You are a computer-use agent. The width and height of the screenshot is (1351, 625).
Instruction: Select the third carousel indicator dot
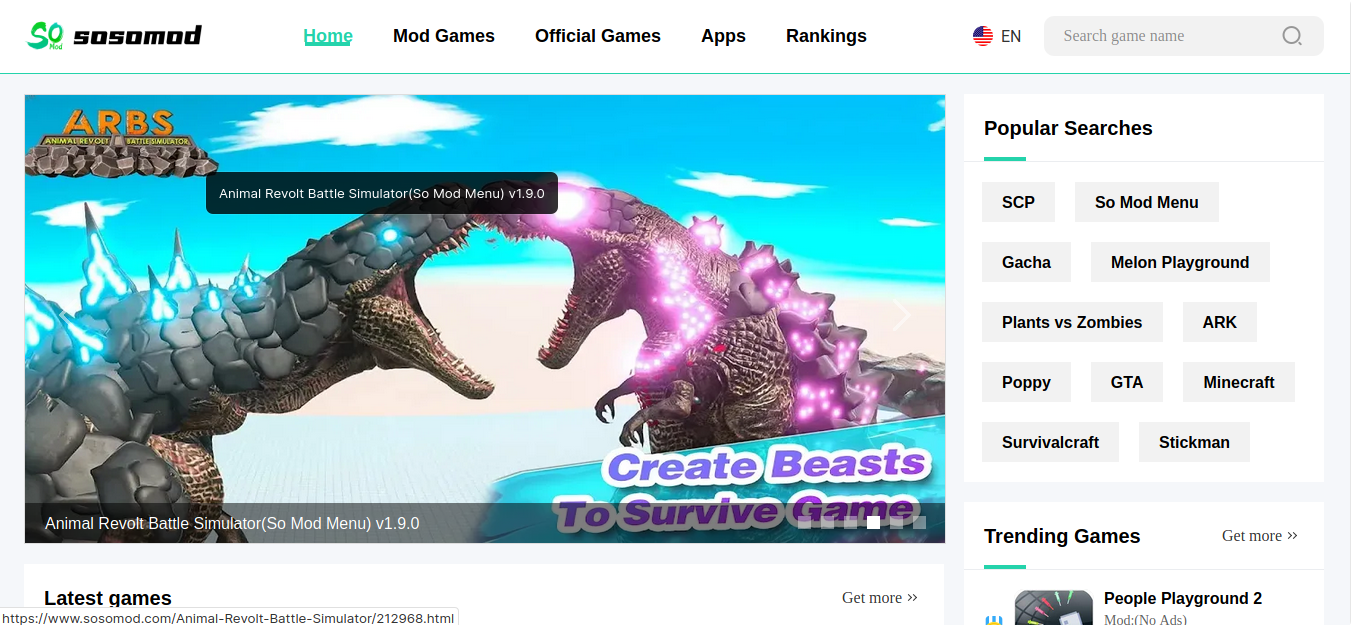coord(851,522)
